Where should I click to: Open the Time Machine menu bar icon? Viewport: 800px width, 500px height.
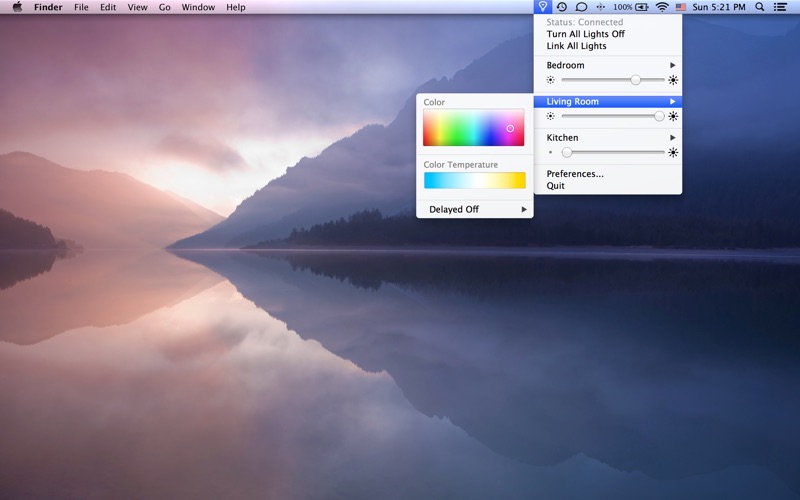pos(562,7)
